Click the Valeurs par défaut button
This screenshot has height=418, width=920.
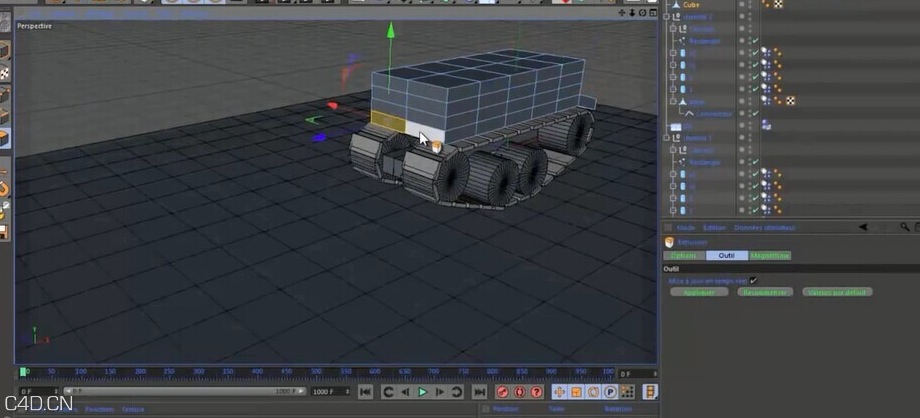[836, 292]
